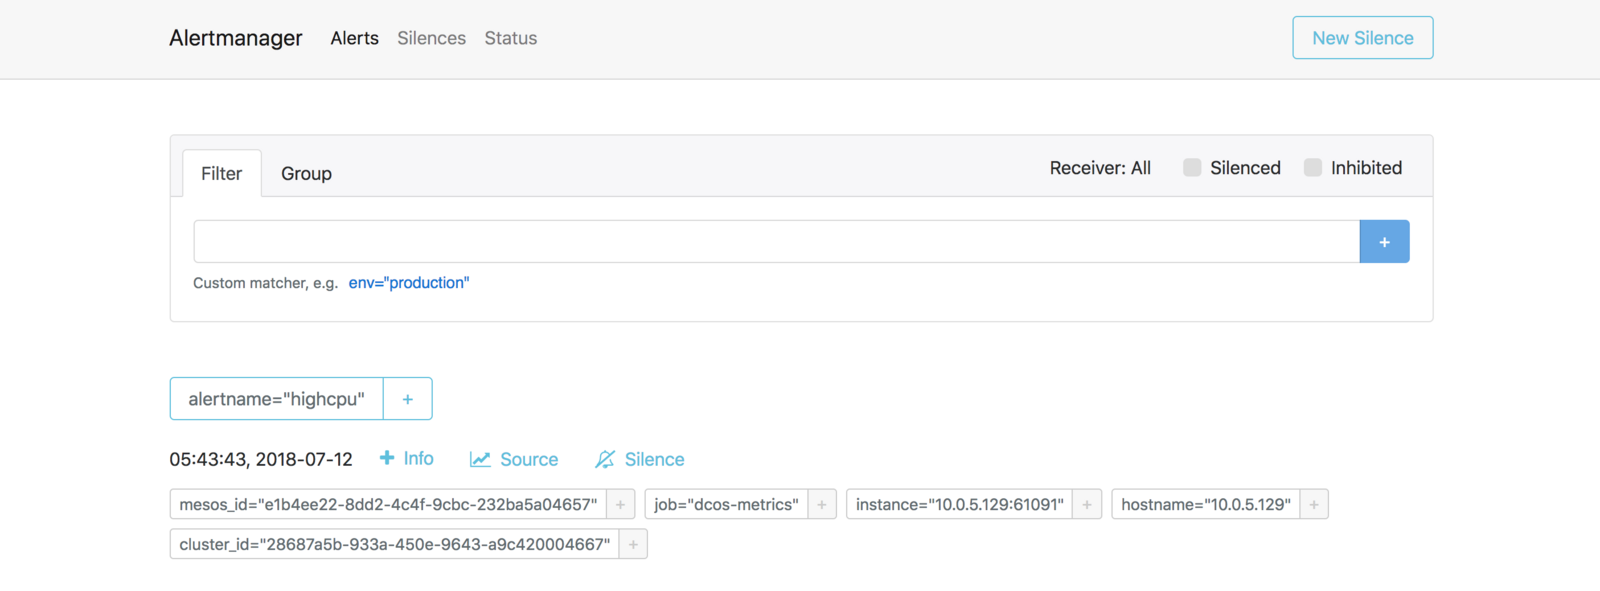
Task: Click the plus next to alertname="highcpu"
Action: point(408,399)
